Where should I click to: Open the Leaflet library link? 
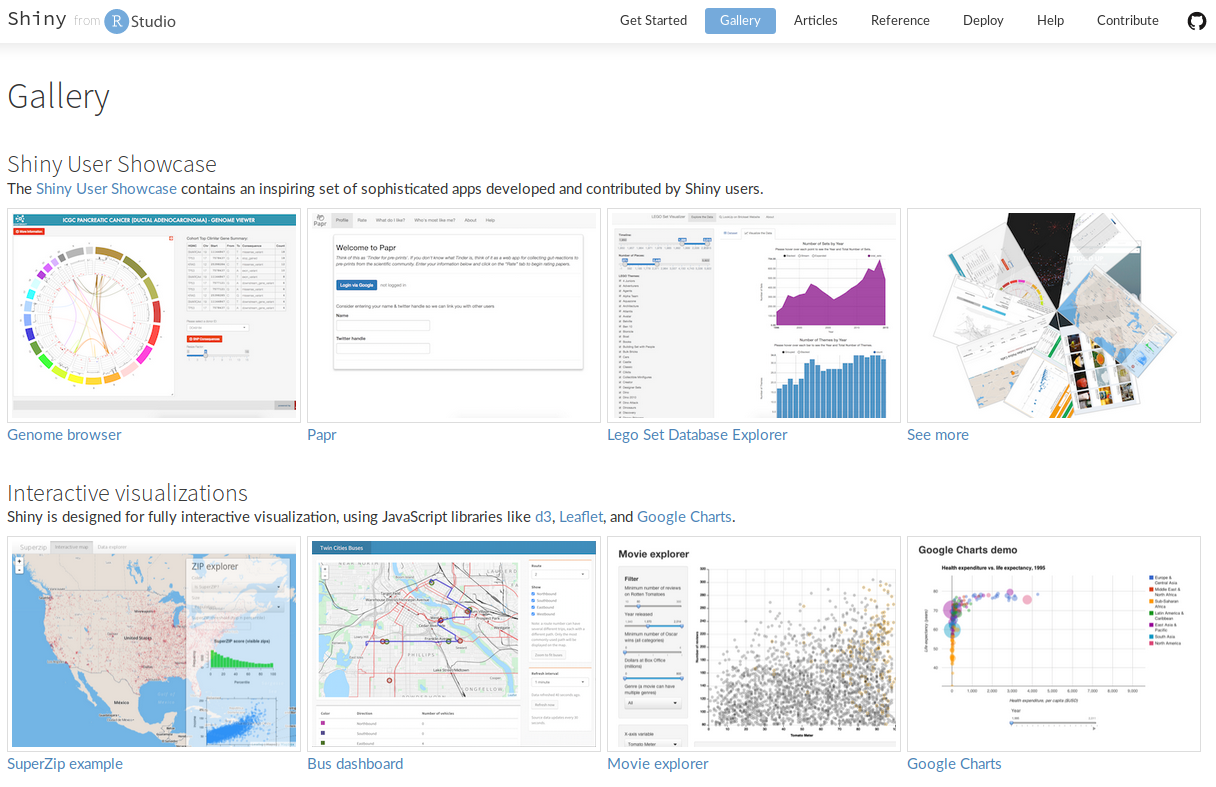point(581,517)
